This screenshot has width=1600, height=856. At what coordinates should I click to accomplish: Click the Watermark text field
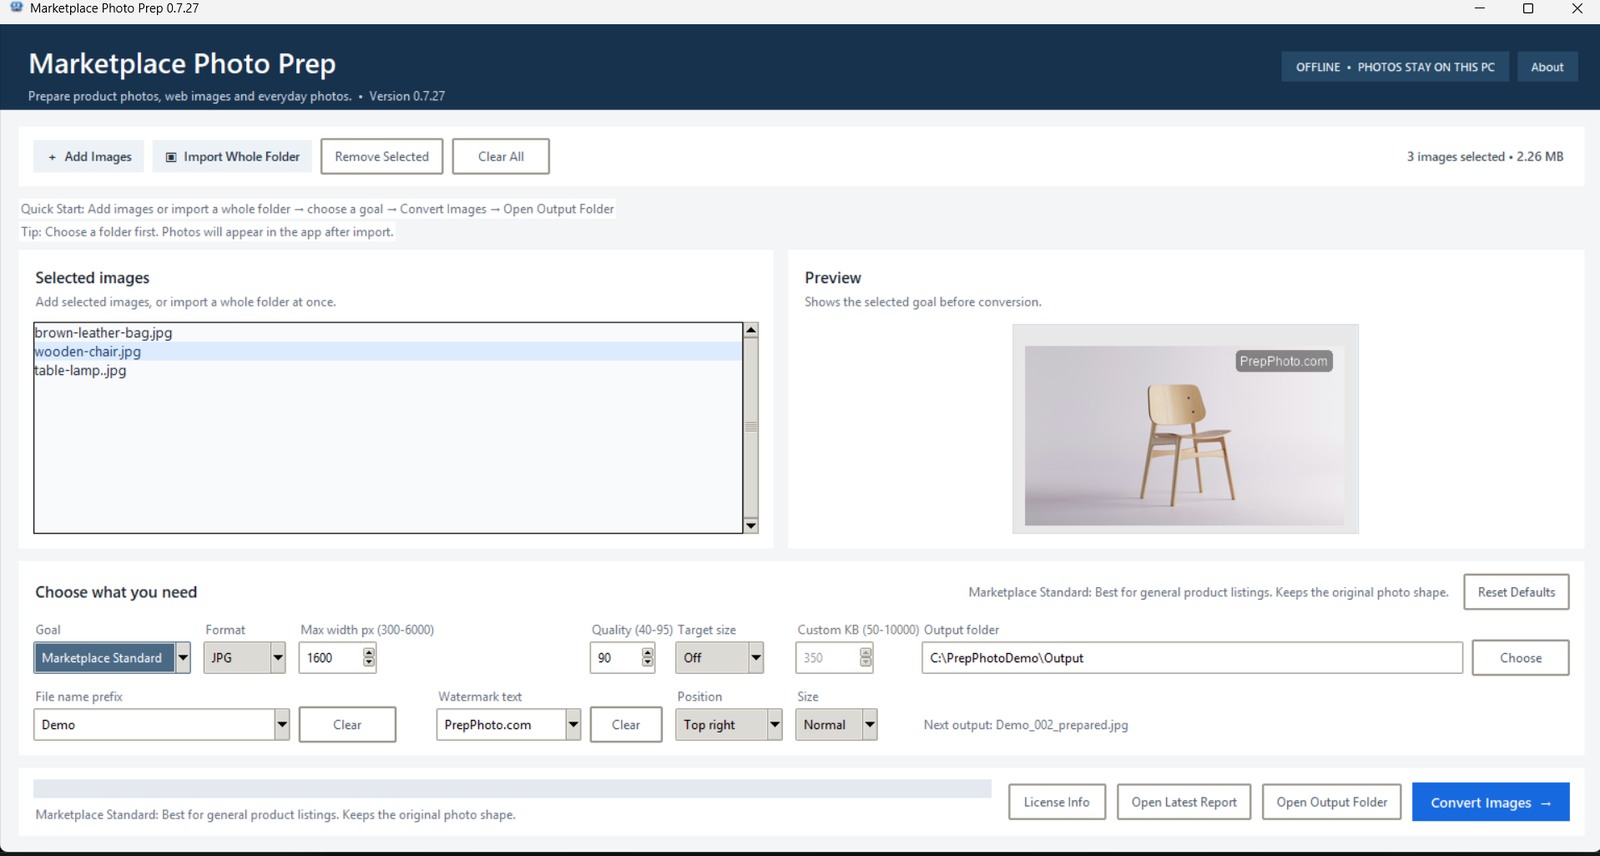pyautogui.click(x=501, y=725)
